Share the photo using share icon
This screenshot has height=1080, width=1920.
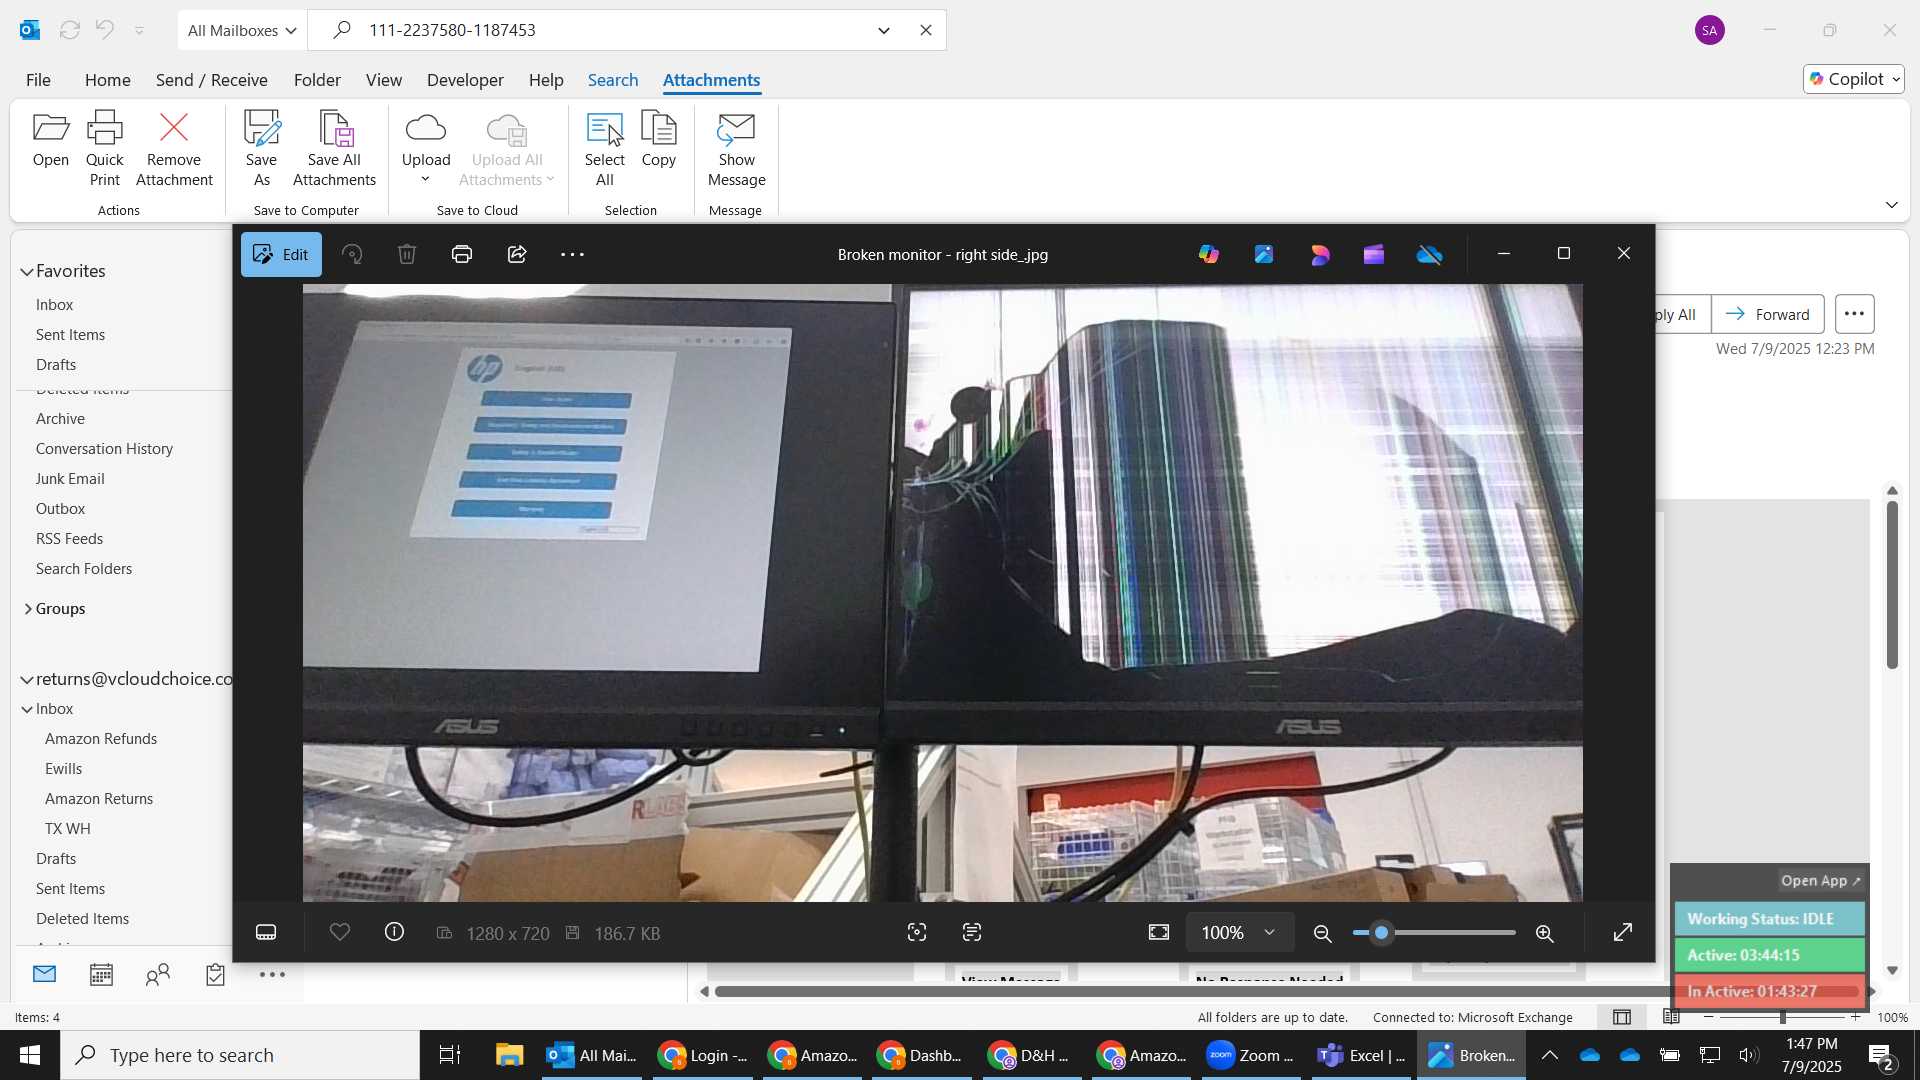(517, 254)
